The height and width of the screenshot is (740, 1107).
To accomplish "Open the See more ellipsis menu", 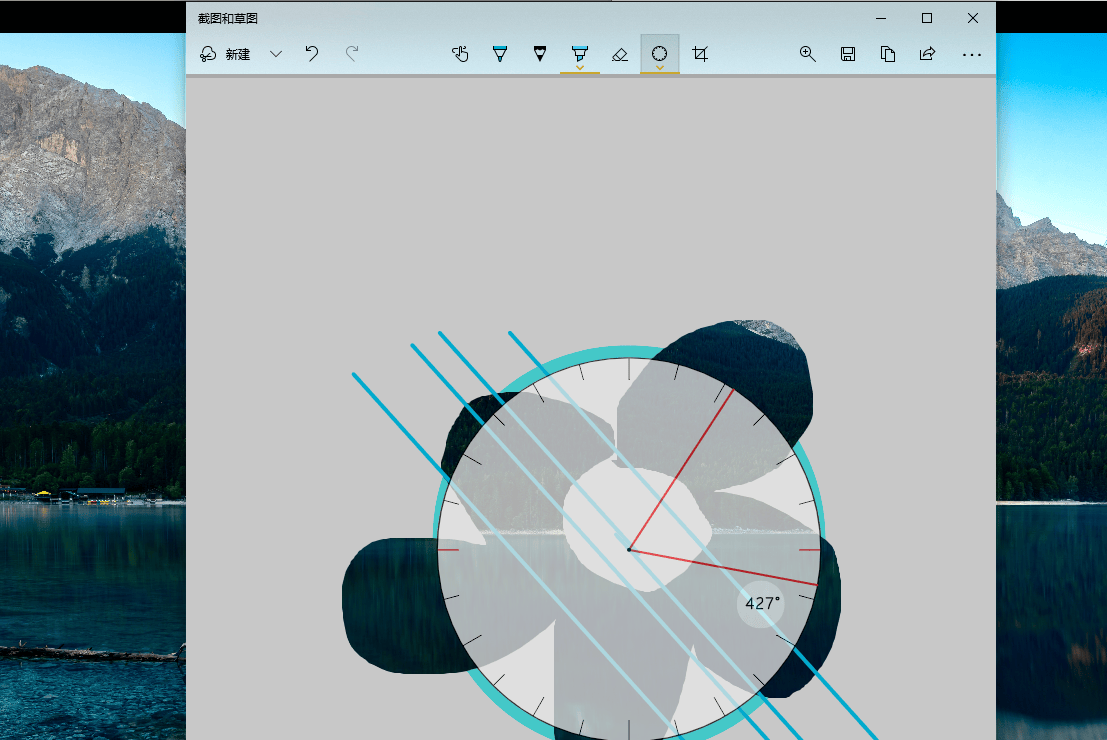I will [971, 55].
